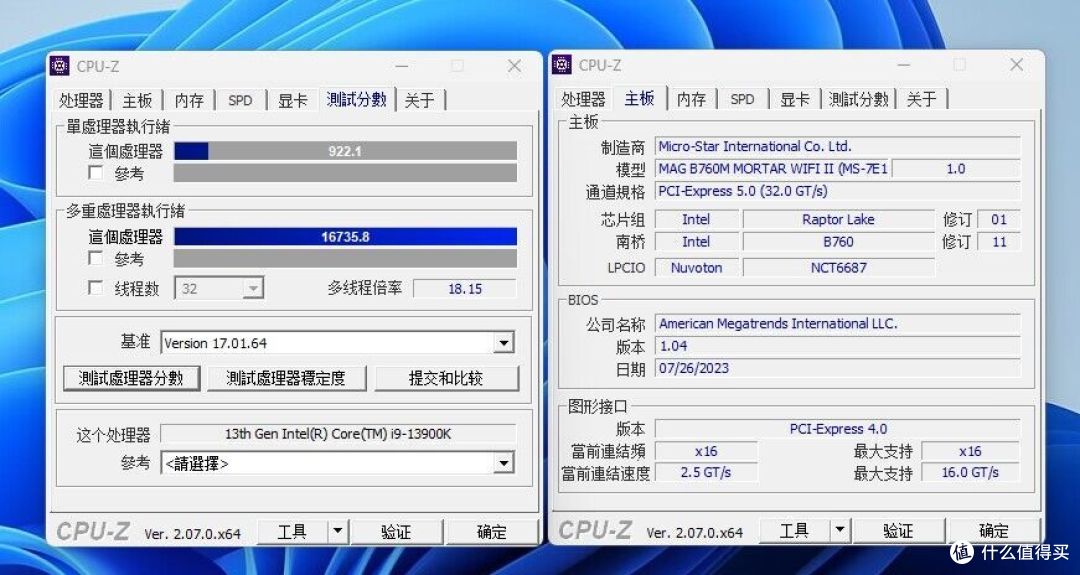Open 内存 tab in left window
1080x575 pixels.
coord(189,101)
